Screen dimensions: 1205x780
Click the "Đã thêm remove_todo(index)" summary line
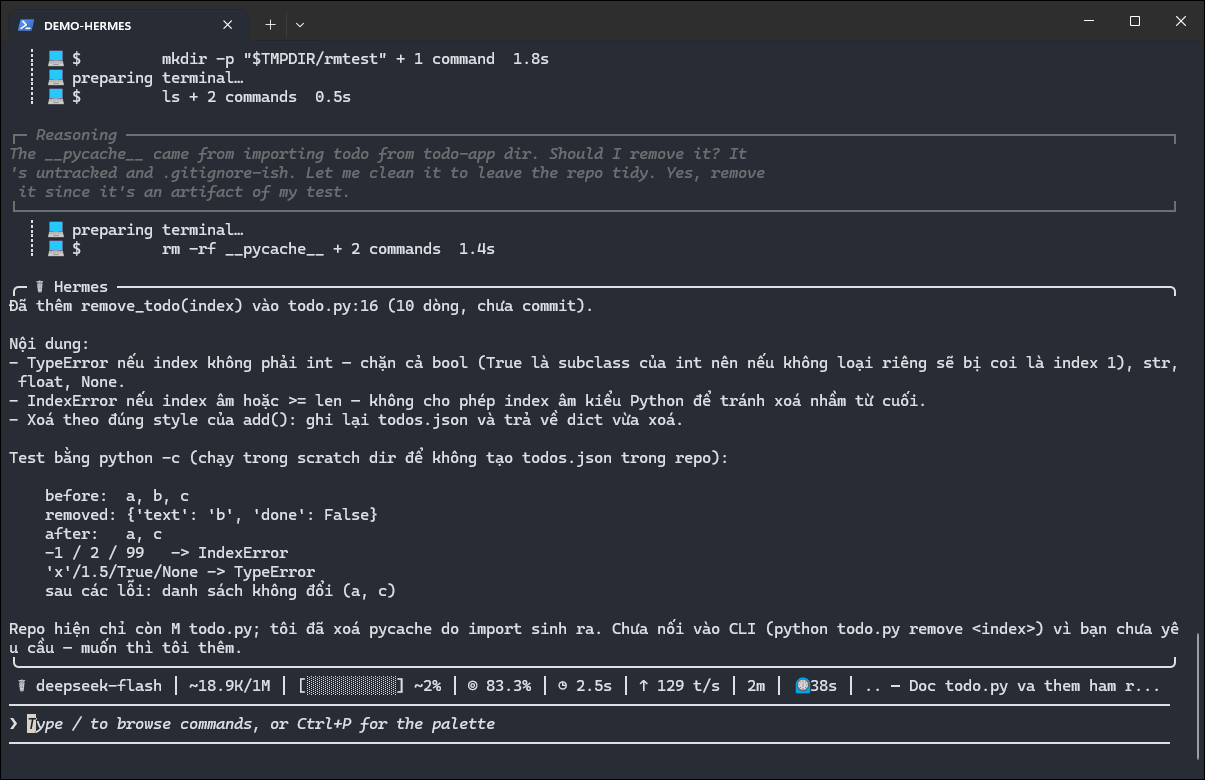pos(301,306)
